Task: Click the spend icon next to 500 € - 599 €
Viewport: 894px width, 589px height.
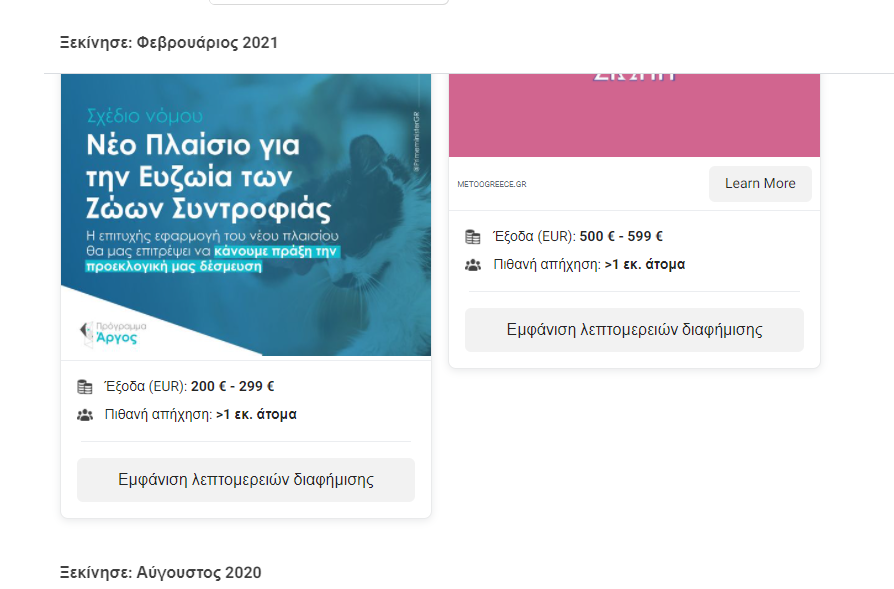Action: click(473, 237)
